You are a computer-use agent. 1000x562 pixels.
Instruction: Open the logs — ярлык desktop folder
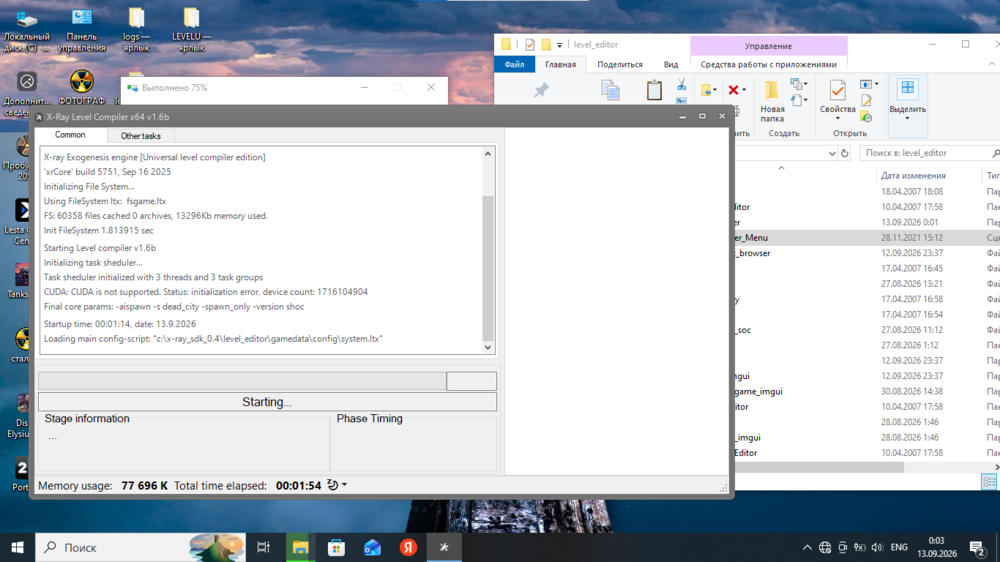136,31
